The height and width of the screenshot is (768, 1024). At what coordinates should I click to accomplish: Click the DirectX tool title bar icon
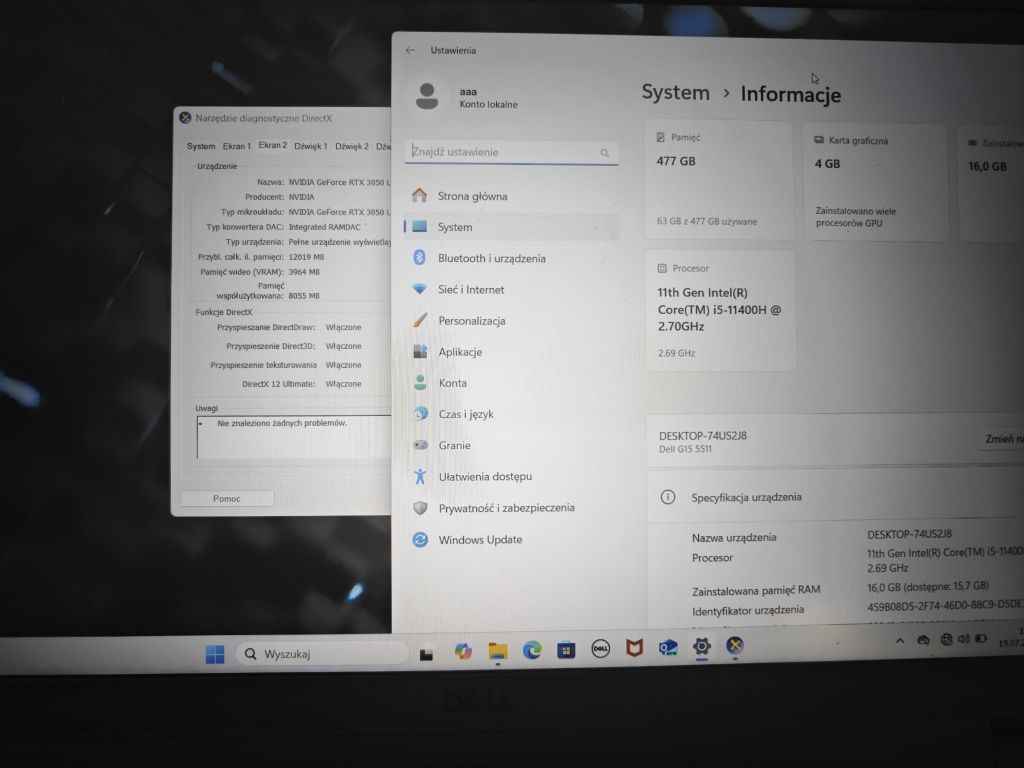(185, 118)
